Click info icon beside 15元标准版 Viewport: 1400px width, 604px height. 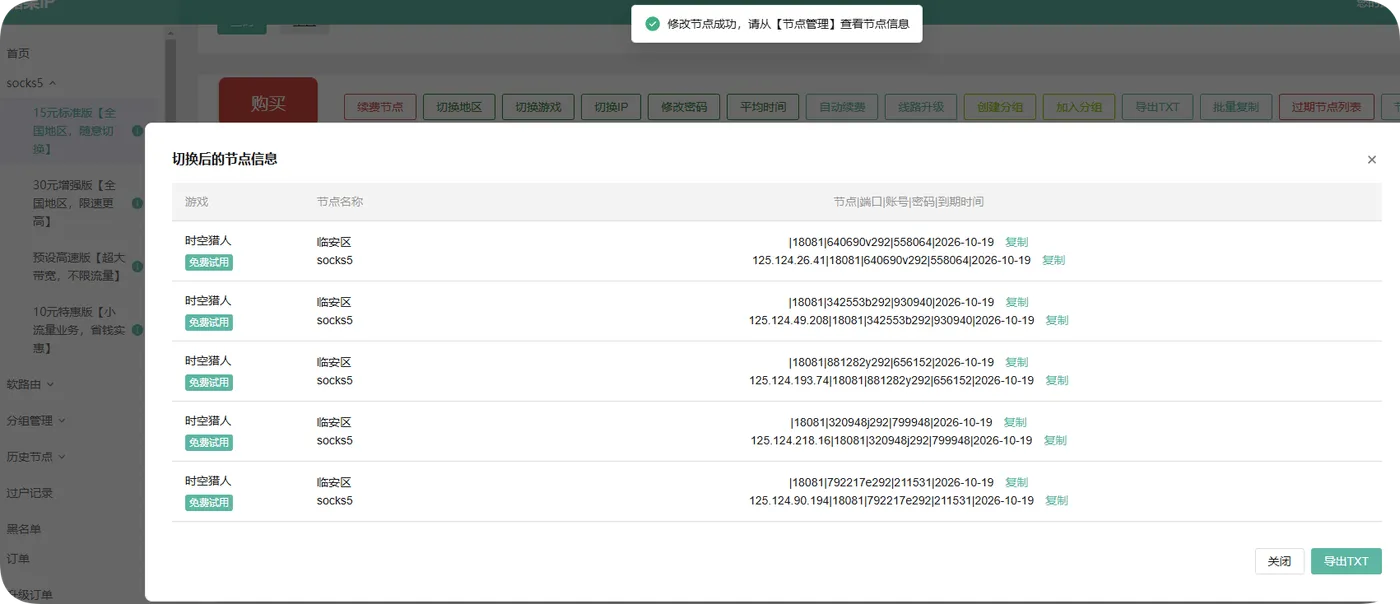click(137, 131)
